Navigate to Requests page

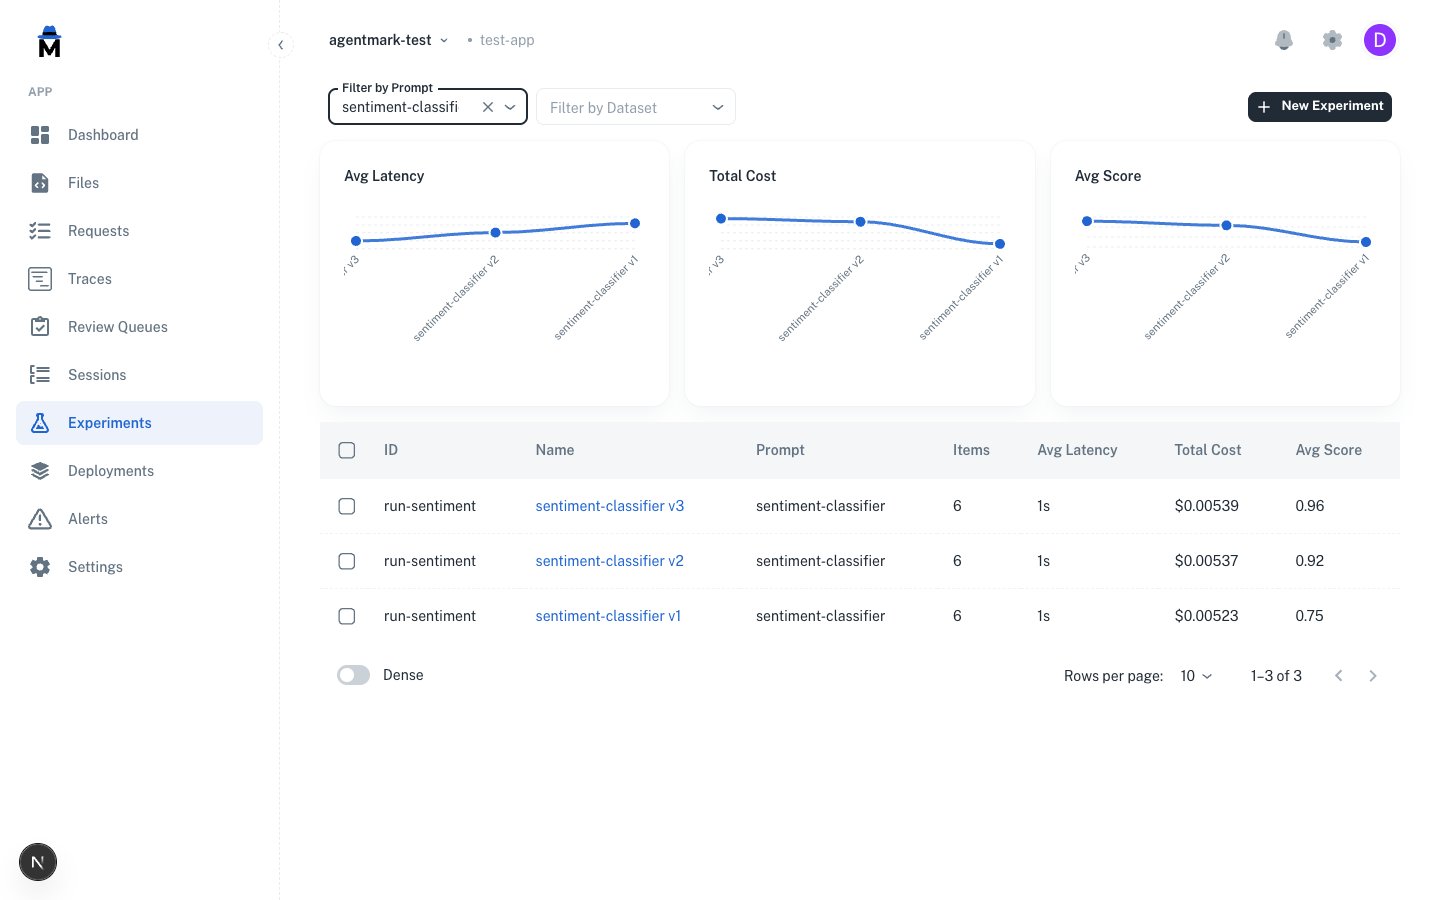tap(139, 231)
